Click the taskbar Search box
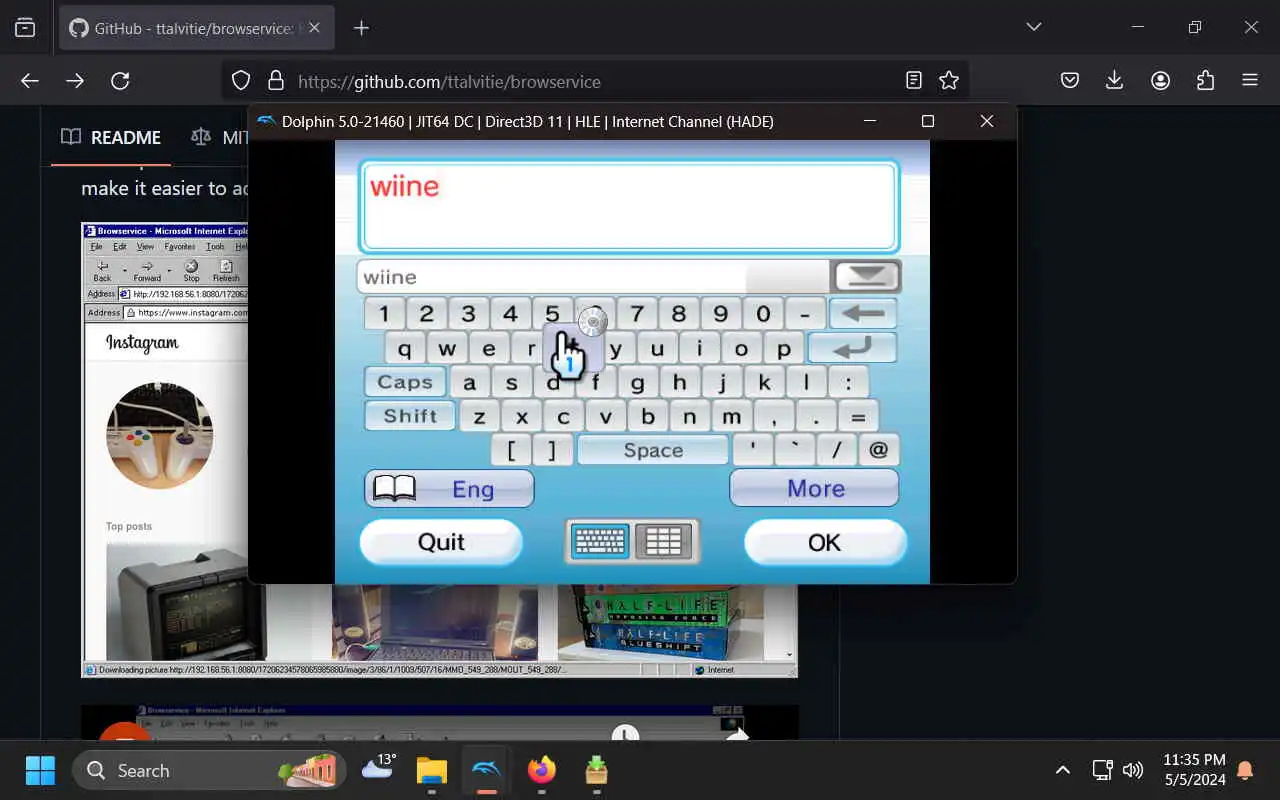Screen dimensions: 1280x800 click(209, 770)
